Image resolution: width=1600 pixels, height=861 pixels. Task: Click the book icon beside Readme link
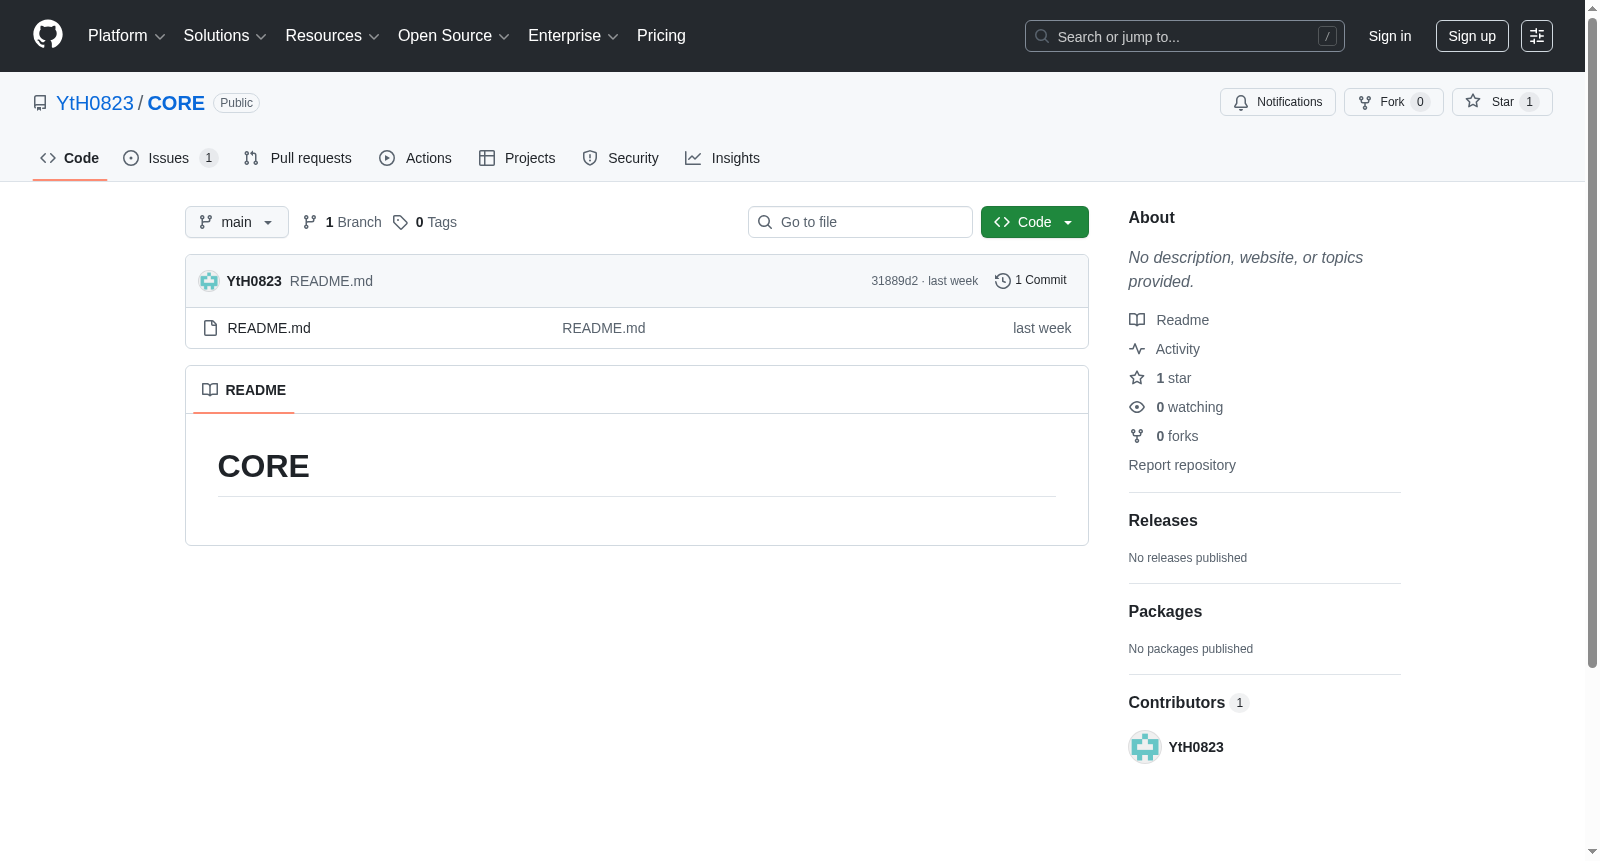(x=1137, y=320)
